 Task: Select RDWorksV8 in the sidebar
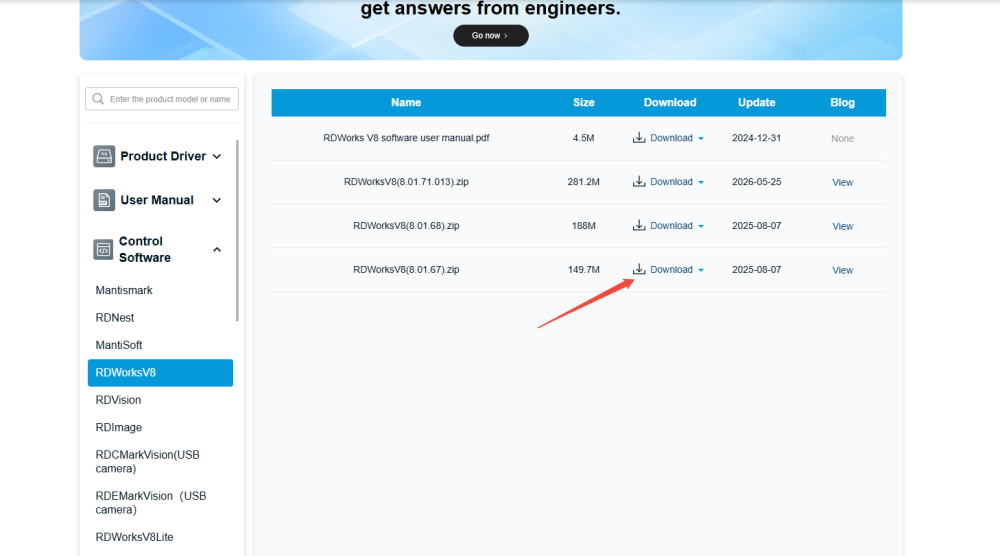pyautogui.click(x=160, y=372)
